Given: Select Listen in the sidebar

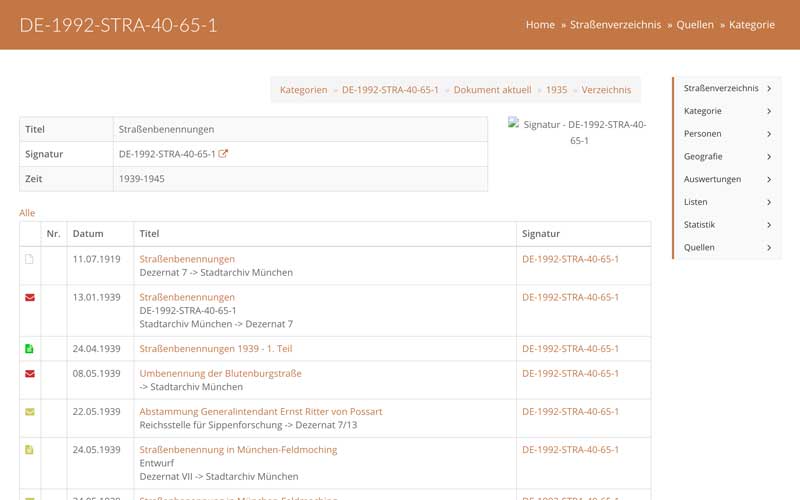Looking at the screenshot, I should (x=727, y=202).
